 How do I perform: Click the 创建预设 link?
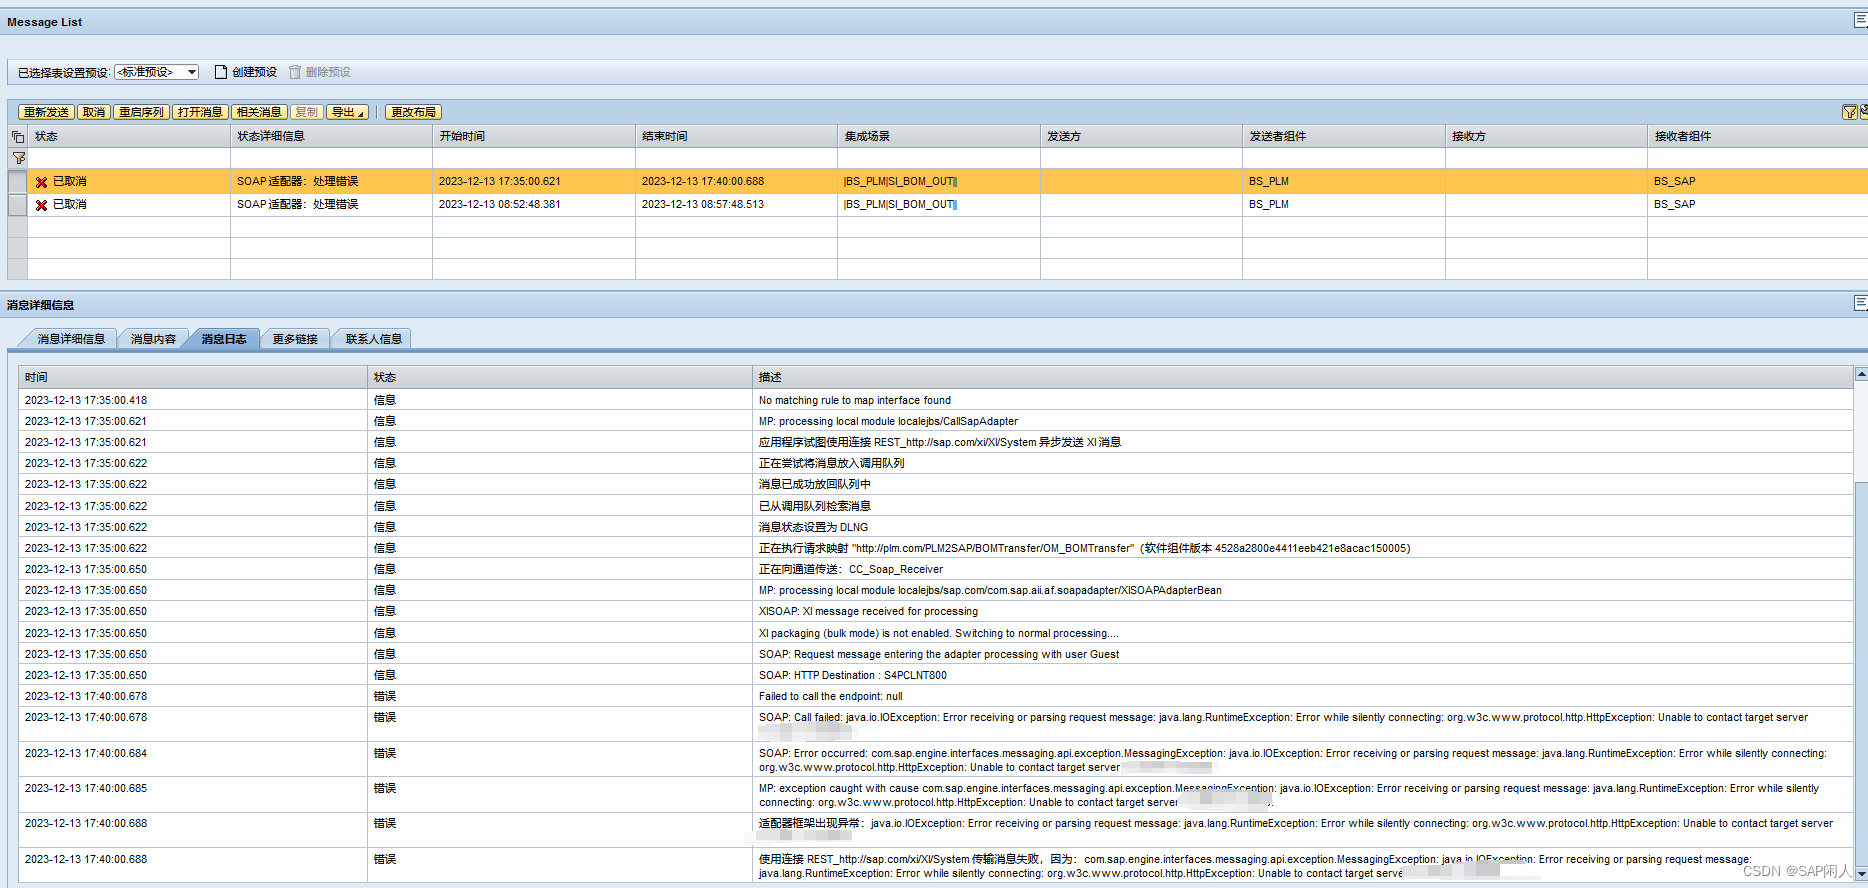click(x=254, y=72)
